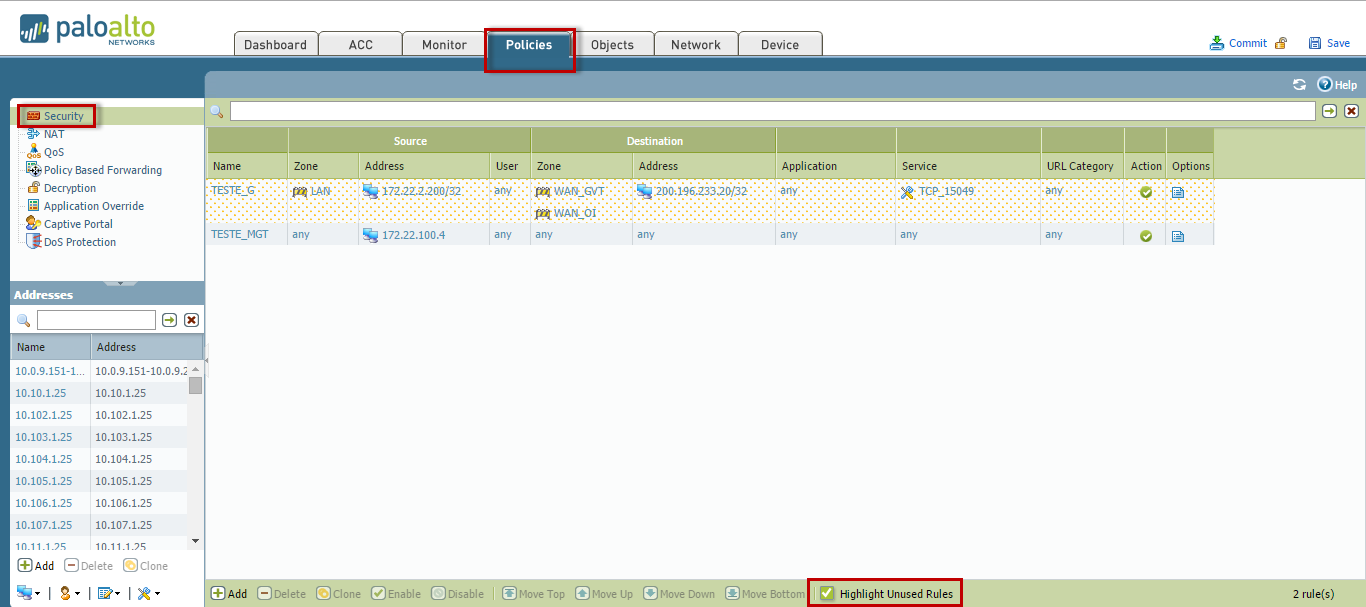This screenshot has height=607, width=1366.
Task: Open the user object dropdown at bottom-left
Action: coord(68,593)
